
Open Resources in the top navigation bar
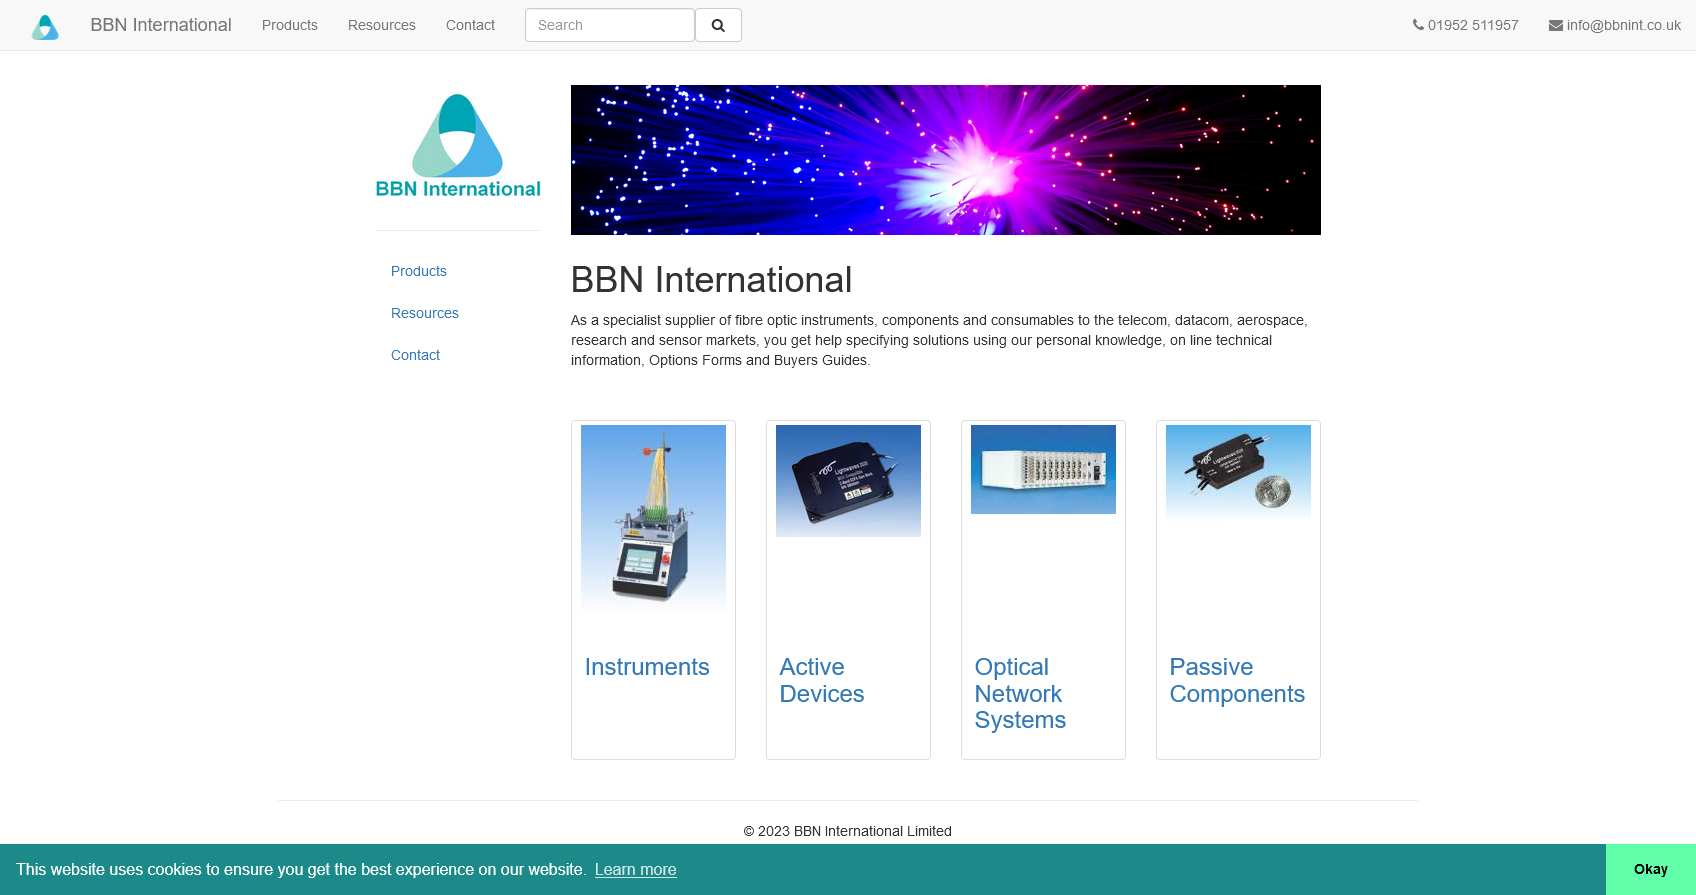tap(381, 25)
